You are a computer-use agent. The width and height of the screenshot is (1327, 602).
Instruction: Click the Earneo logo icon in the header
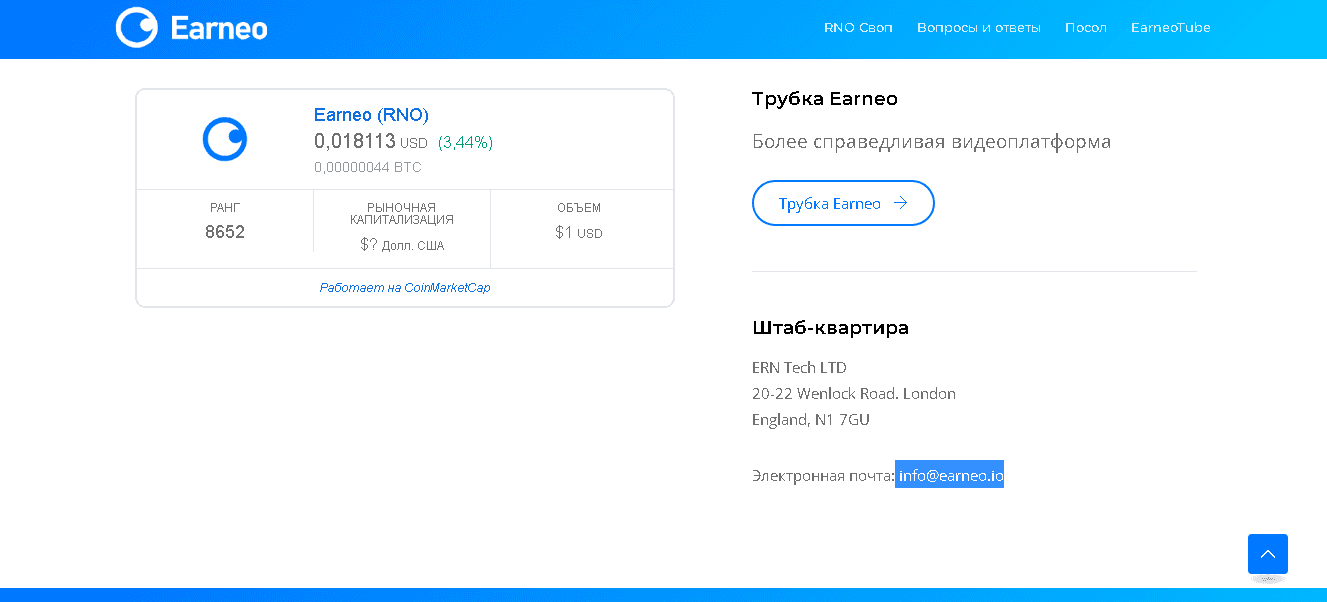pyautogui.click(x=139, y=28)
